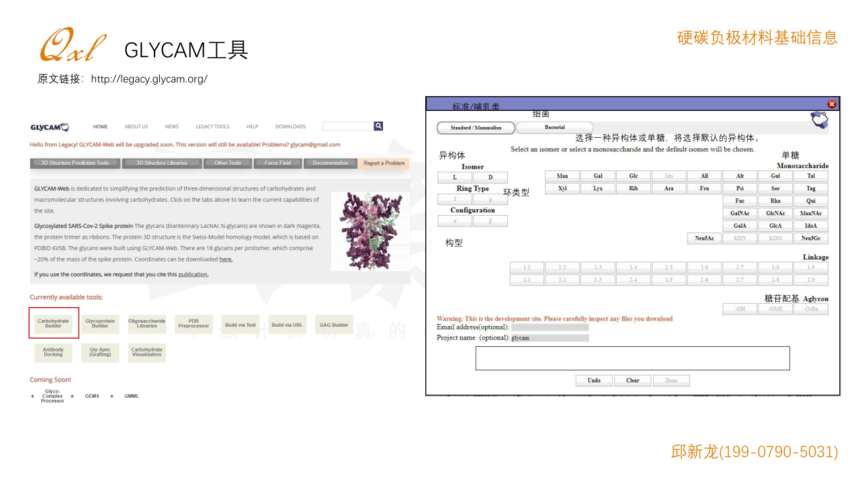Image resolution: width=860 pixels, height=484 pixels.
Task: Click the Undo button
Action: click(x=594, y=380)
